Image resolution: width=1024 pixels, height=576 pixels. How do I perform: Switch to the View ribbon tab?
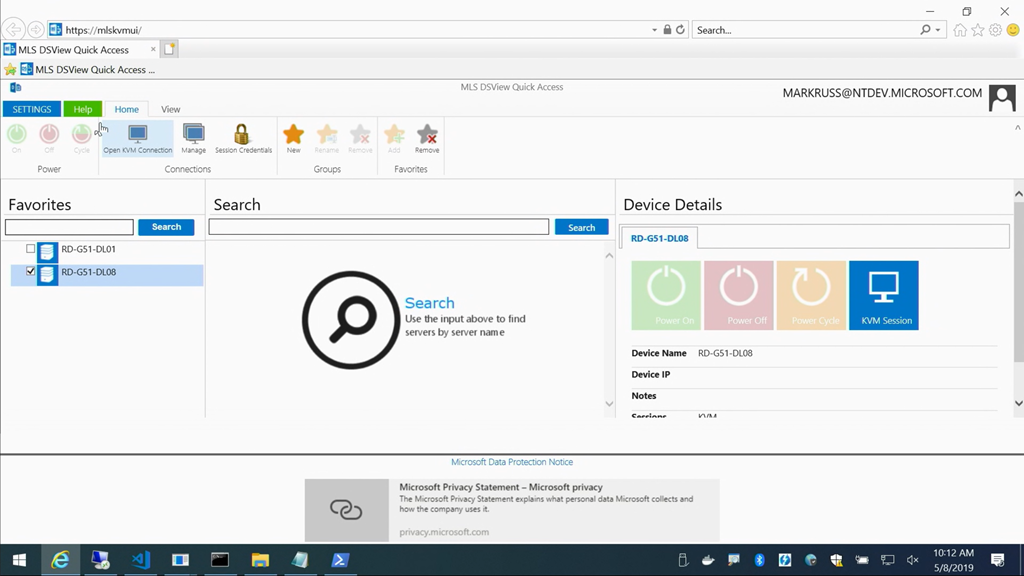tap(171, 109)
